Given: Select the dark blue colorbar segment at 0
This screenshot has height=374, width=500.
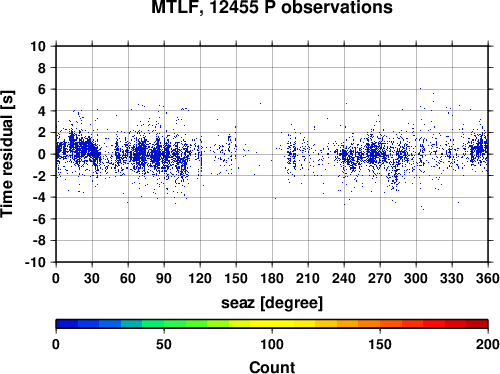Looking at the screenshot, I should 67,324.
